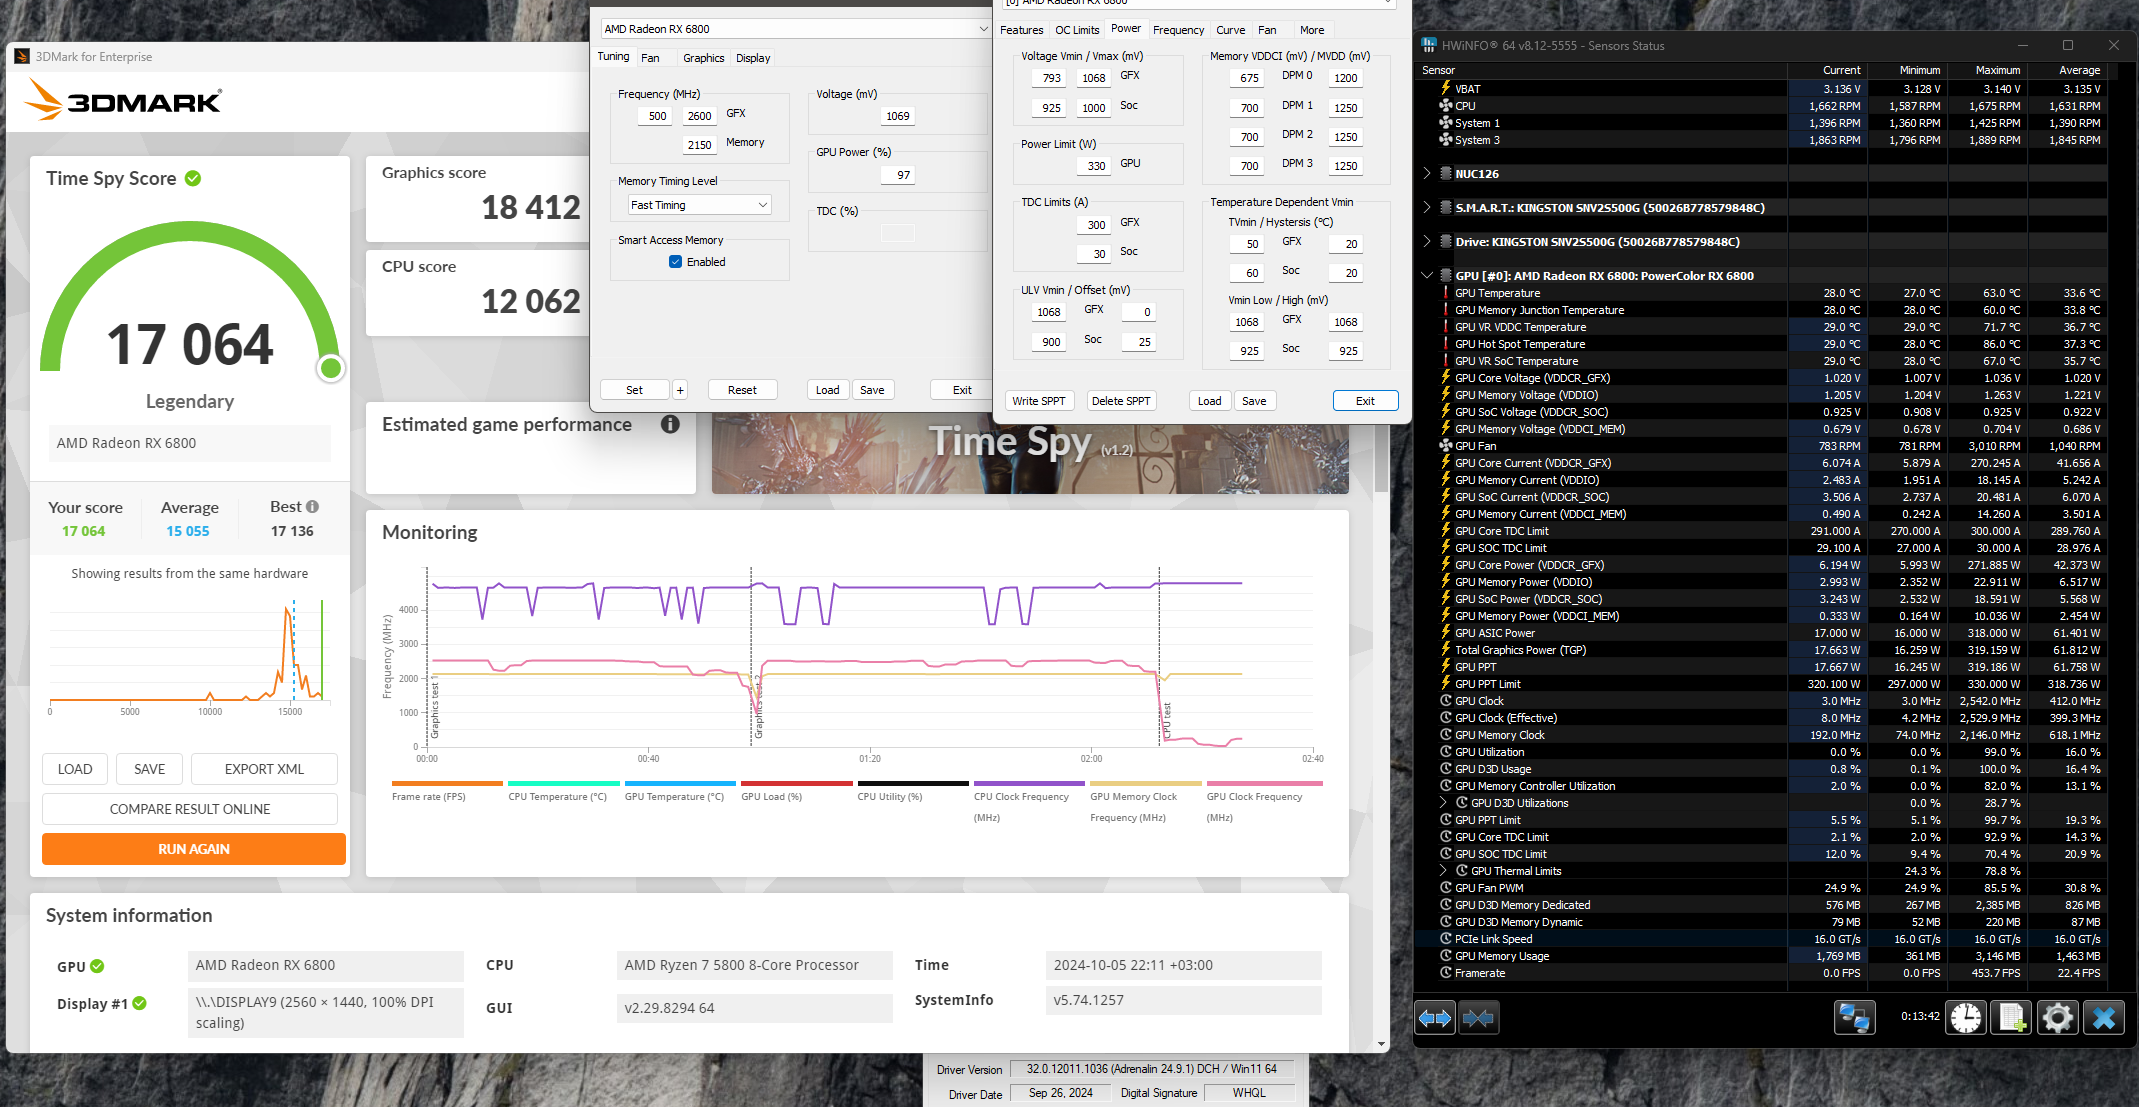The height and width of the screenshot is (1107, 2139).
Task: Click HWiNFO expand columns arrows icon
Action: [x=1435, y=1018]
